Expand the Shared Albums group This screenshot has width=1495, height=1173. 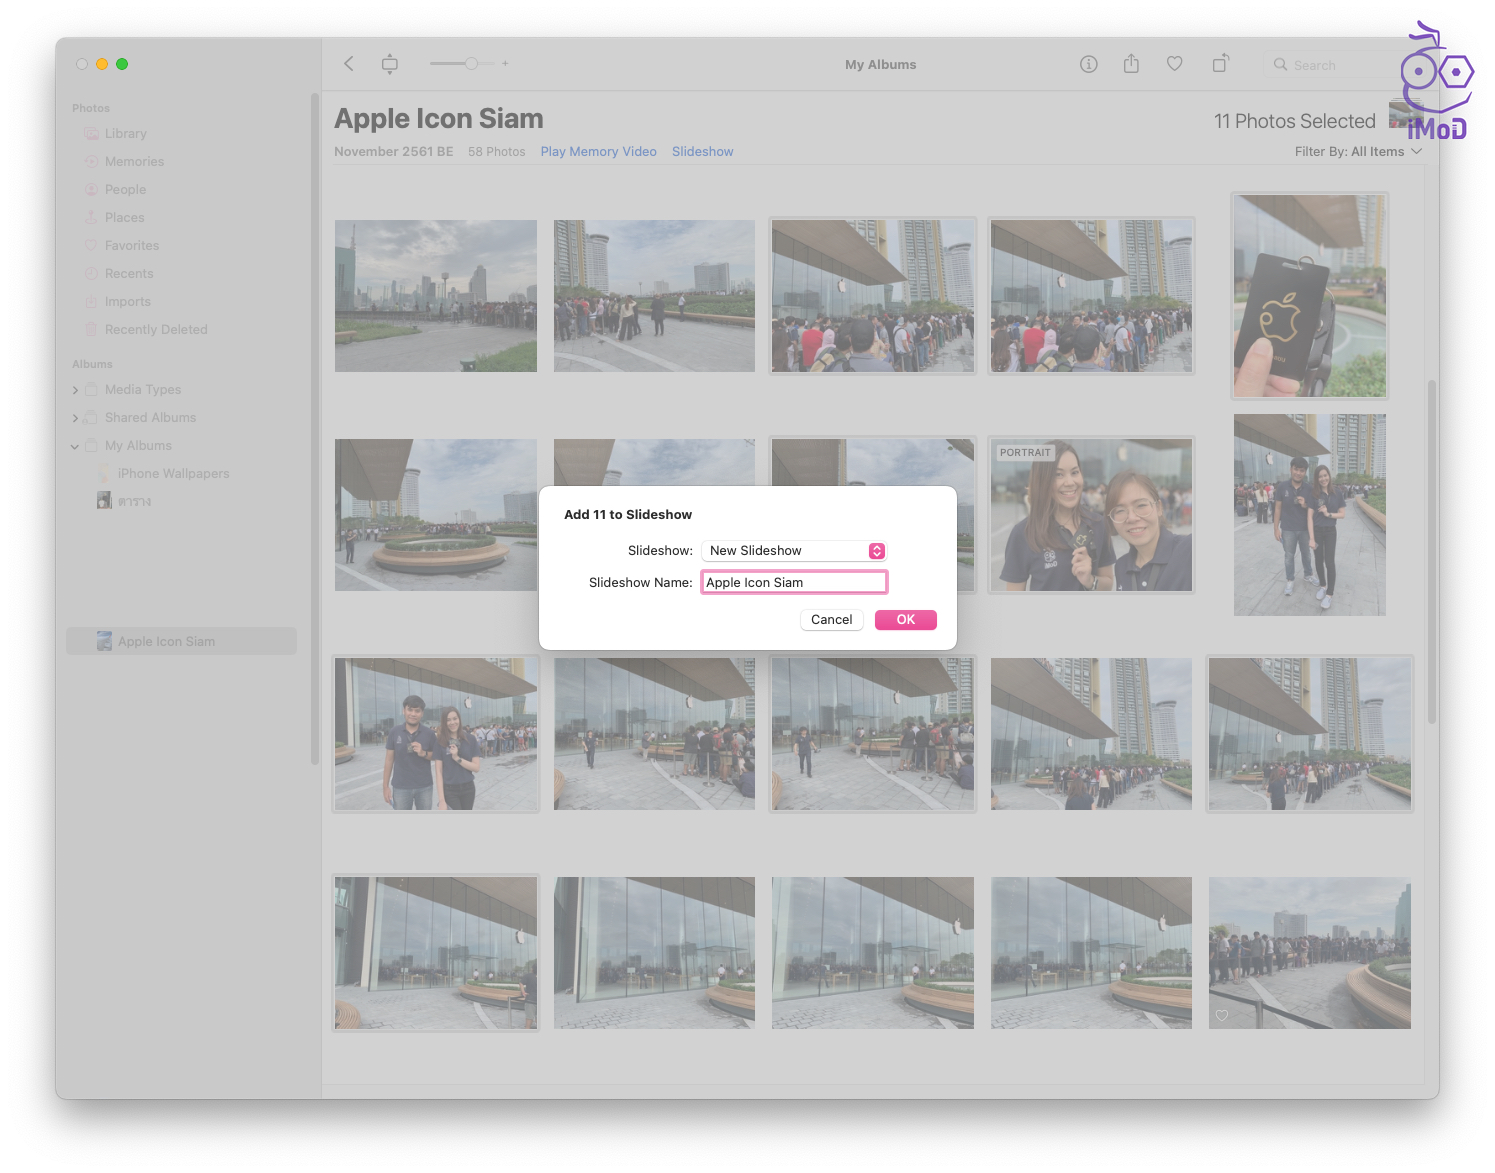(75, 418)
